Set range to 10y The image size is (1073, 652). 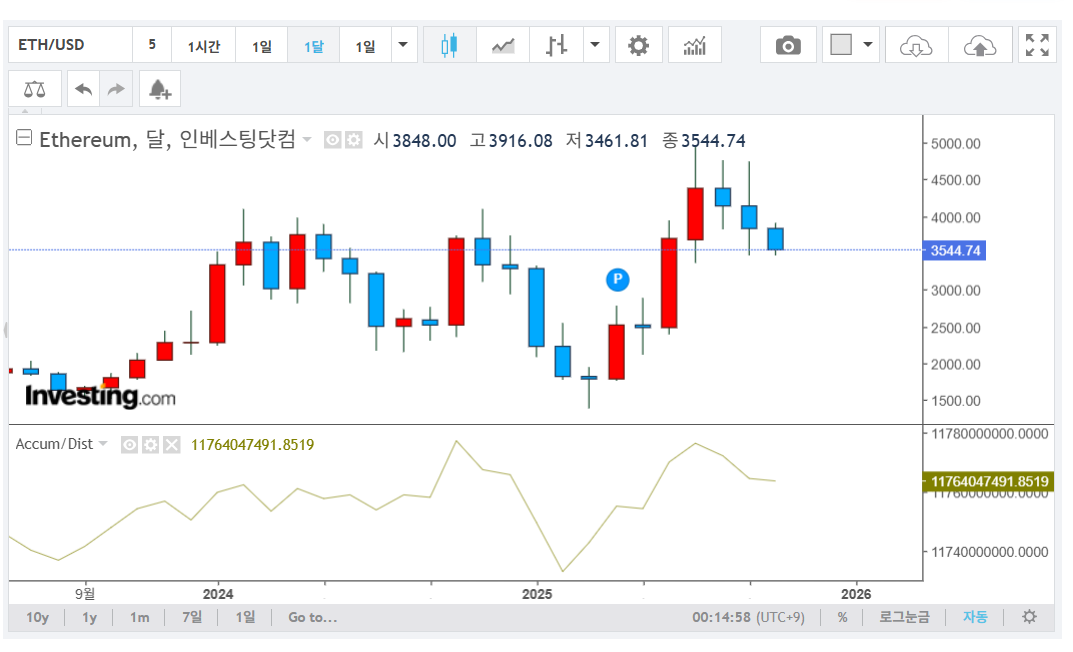click(x=38, y=617)
